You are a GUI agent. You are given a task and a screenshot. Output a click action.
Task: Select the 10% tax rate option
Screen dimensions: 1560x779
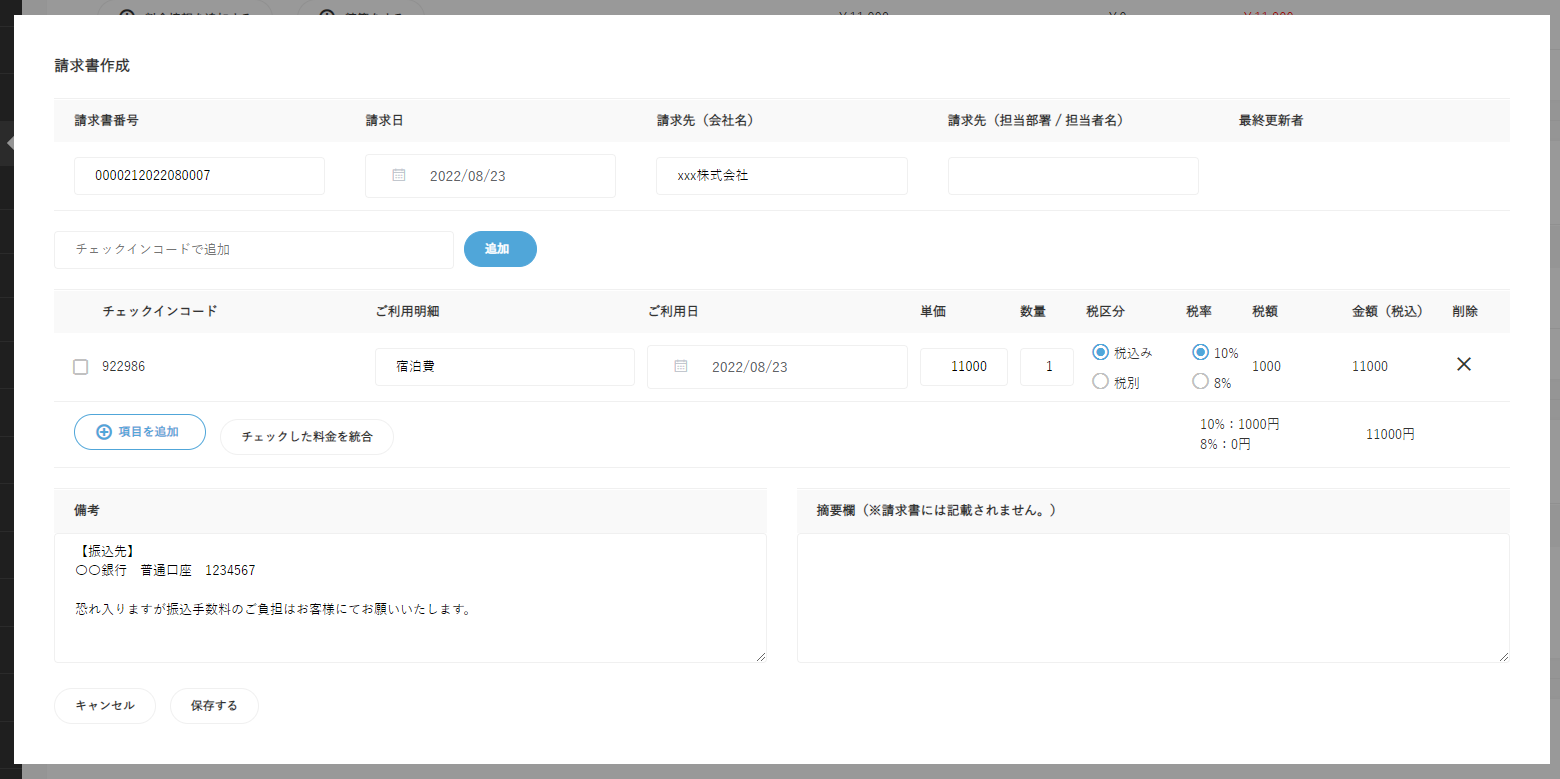point(1201,352)
